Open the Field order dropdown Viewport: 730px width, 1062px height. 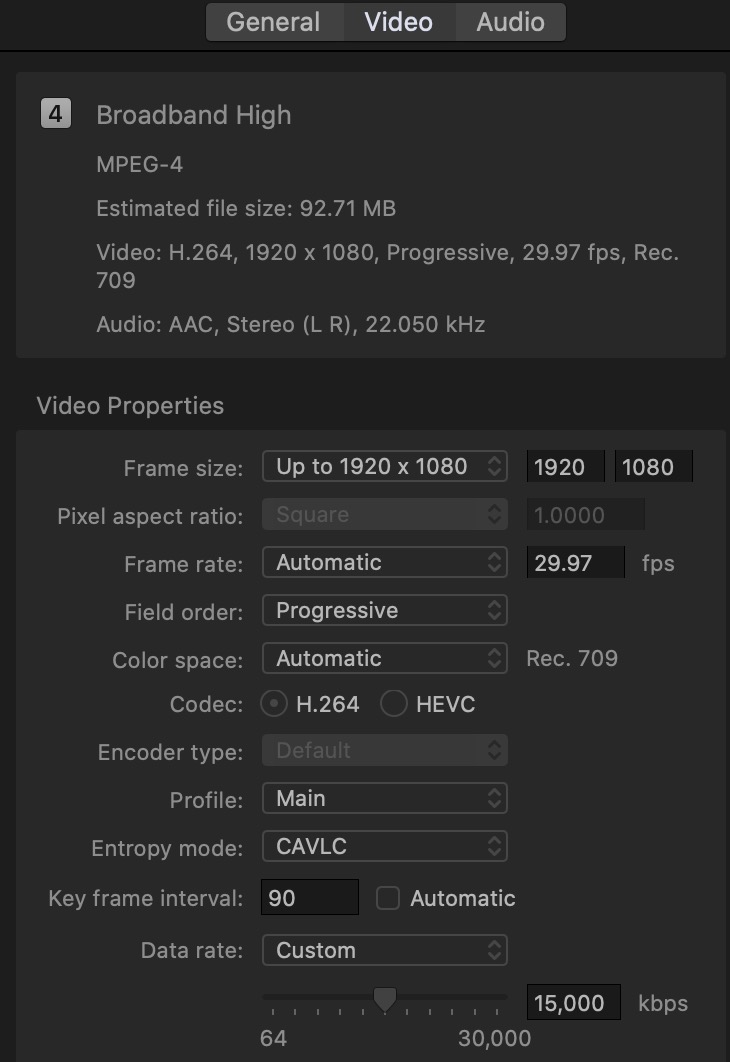coord(384,610)
